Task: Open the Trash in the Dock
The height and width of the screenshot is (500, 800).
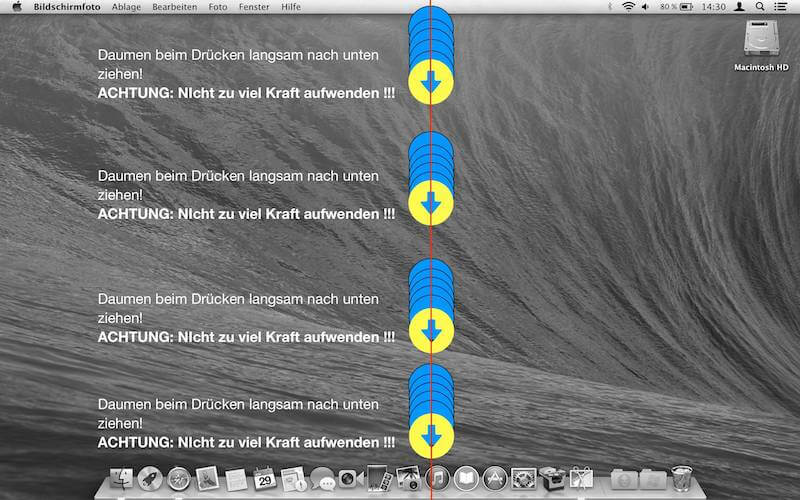Action: 682,479
